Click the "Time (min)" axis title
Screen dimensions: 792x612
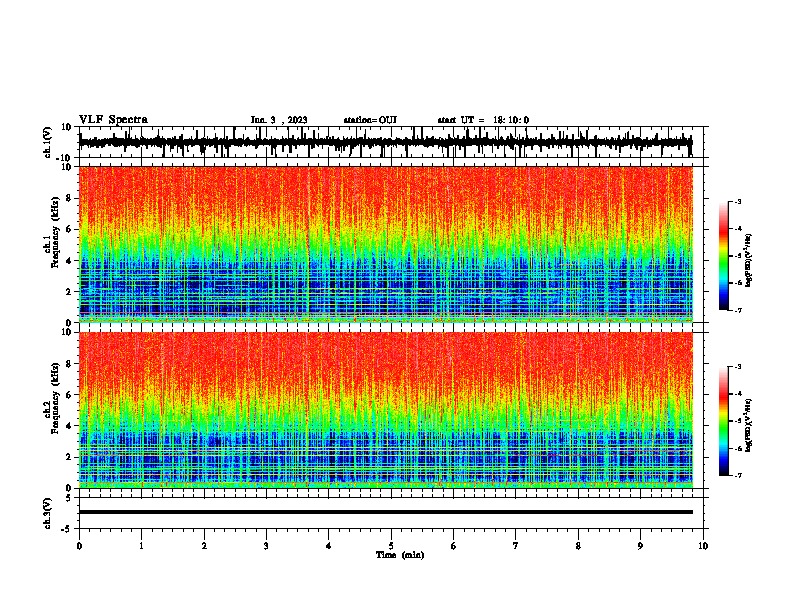(400, 555)
